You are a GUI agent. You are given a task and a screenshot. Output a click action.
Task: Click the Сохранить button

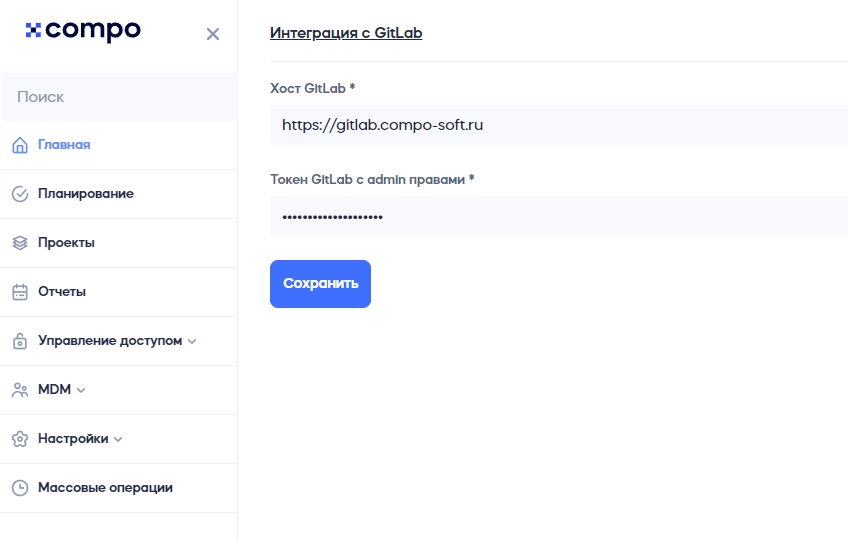[x=320, y=284]
